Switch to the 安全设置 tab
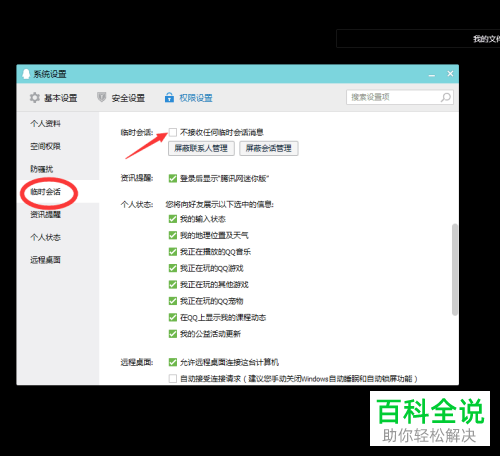500x456 pixels. coord(121,98)
